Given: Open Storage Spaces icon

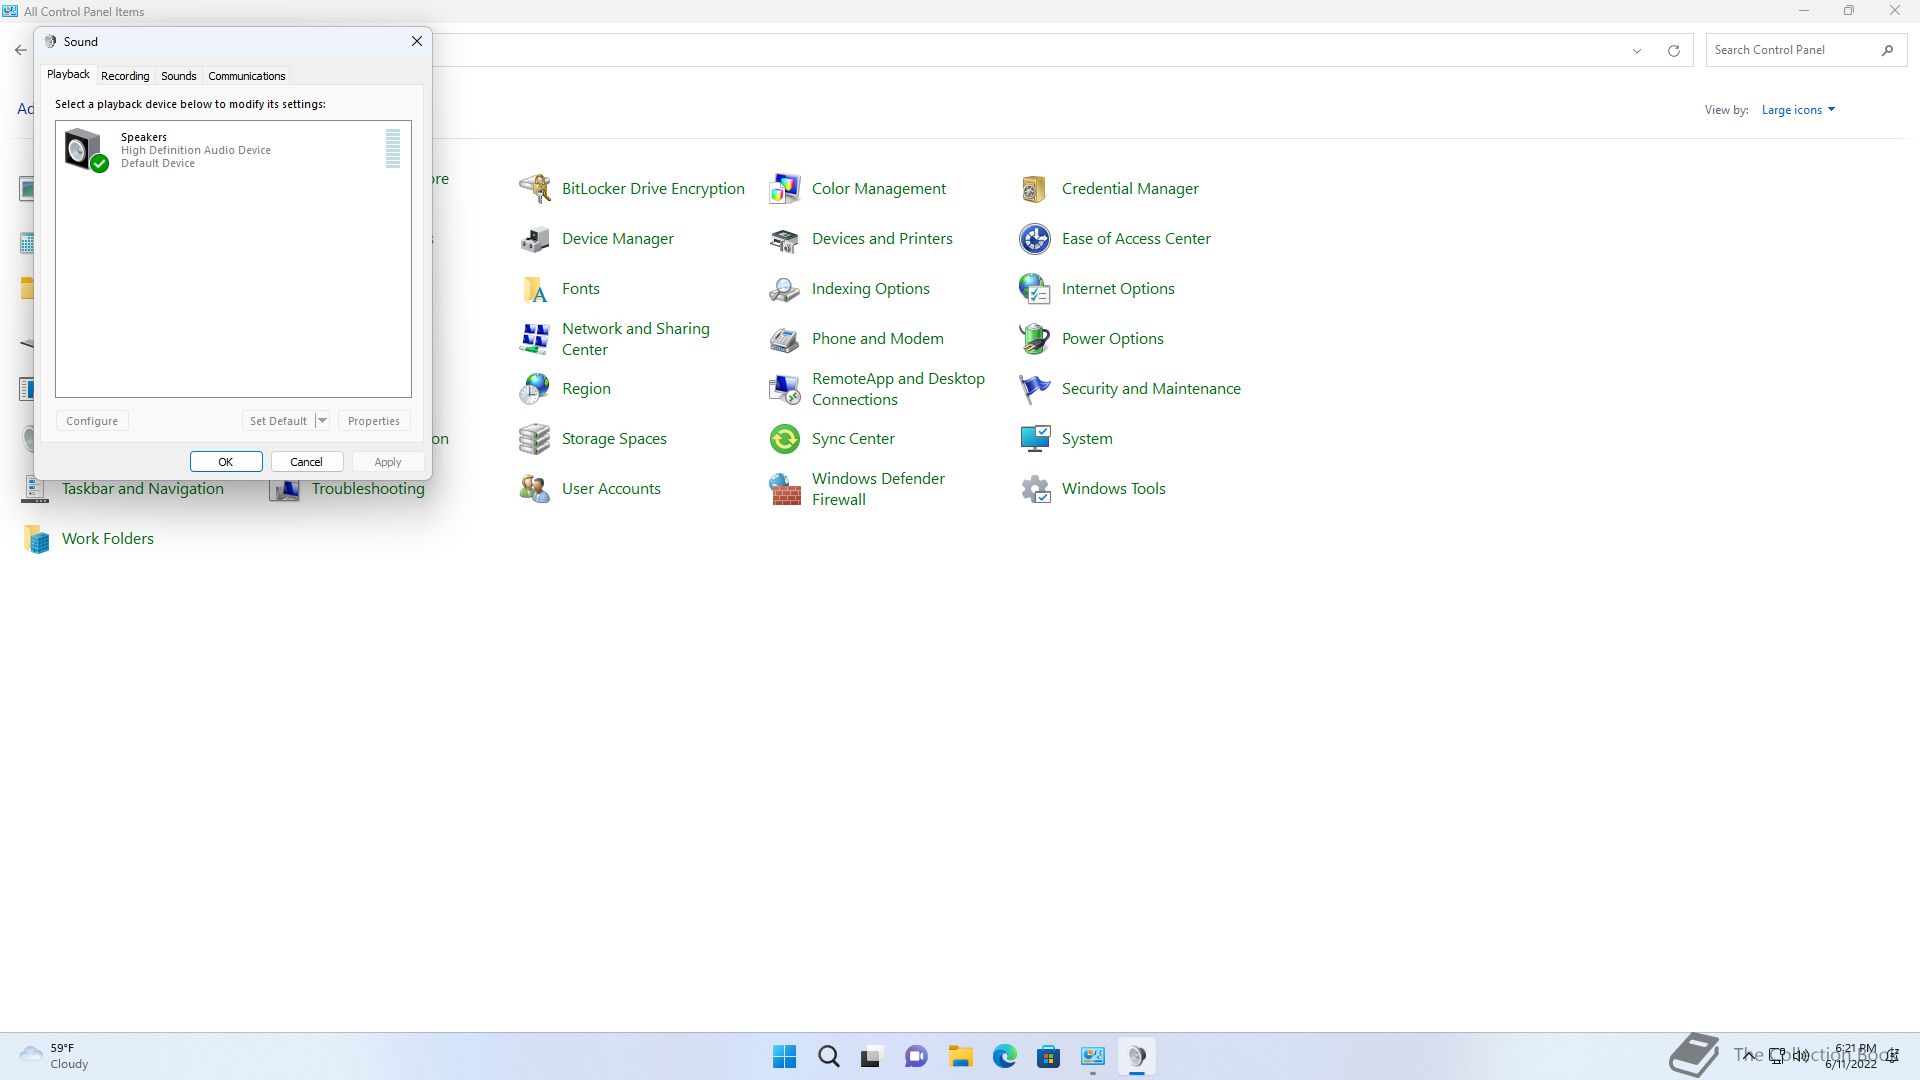Looking at the screenshot, I should coord(535,438).
